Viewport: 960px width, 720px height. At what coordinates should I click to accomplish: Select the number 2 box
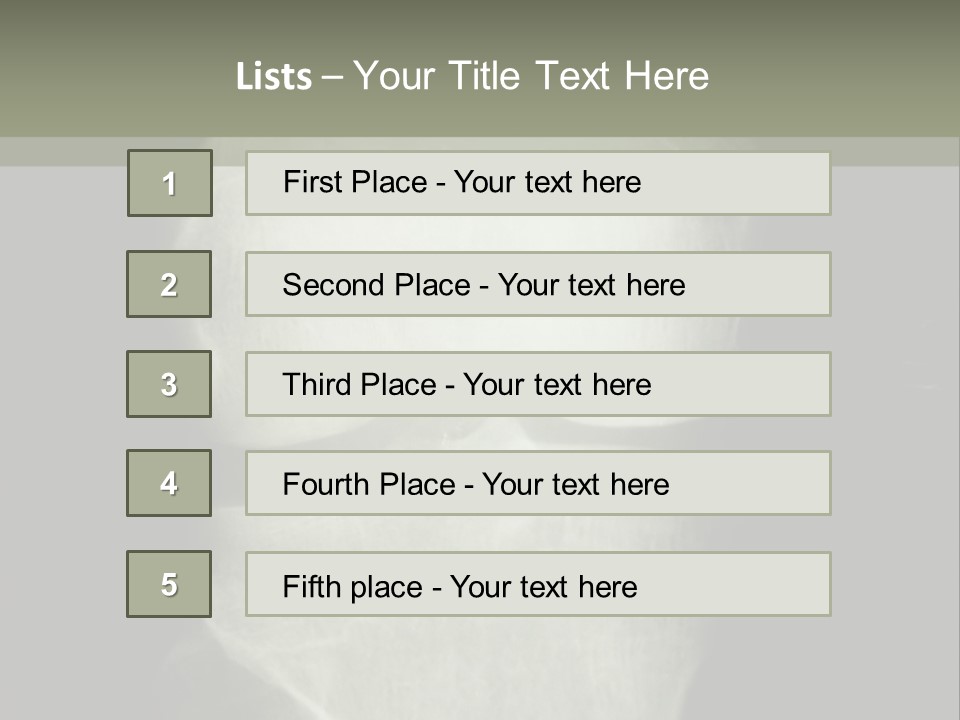(x=169, y=284)
